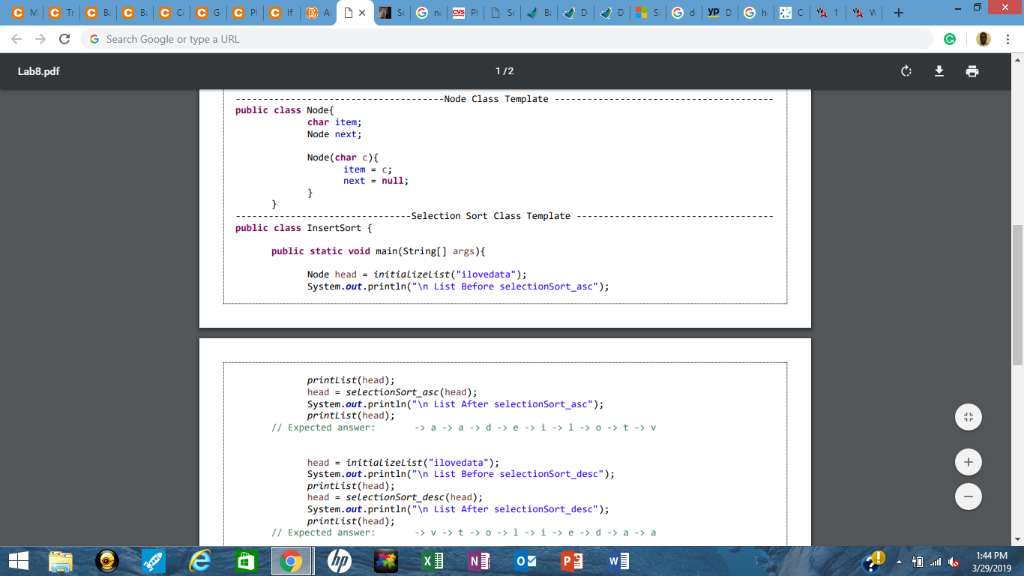Viewport: 1024px width, 576px height.
Task: Click the page vertical scrollbar thumb
Action: coord(1017,295)
